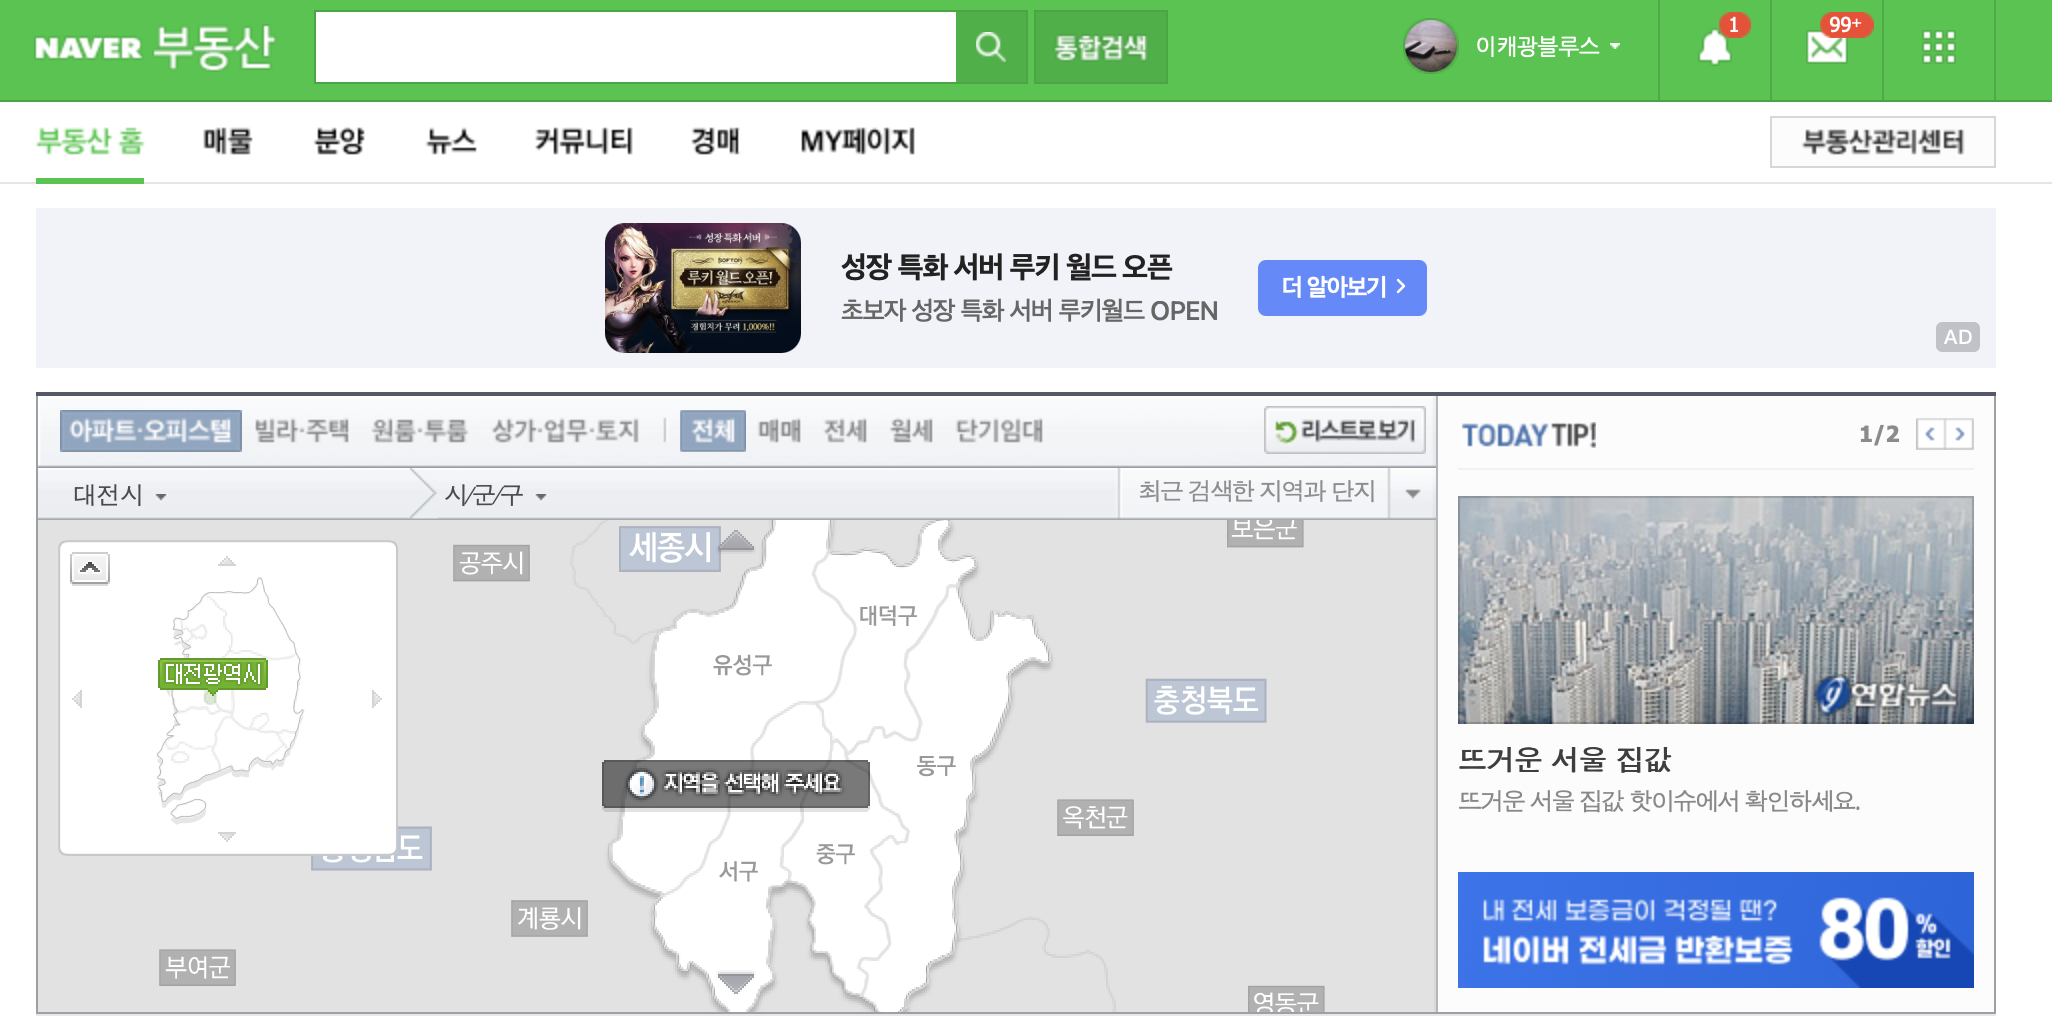The width and height of the screenshot is (2052, 1032).
Task: Expand recently searched regions dropdown arrow
Action: tap(1413, 493)
